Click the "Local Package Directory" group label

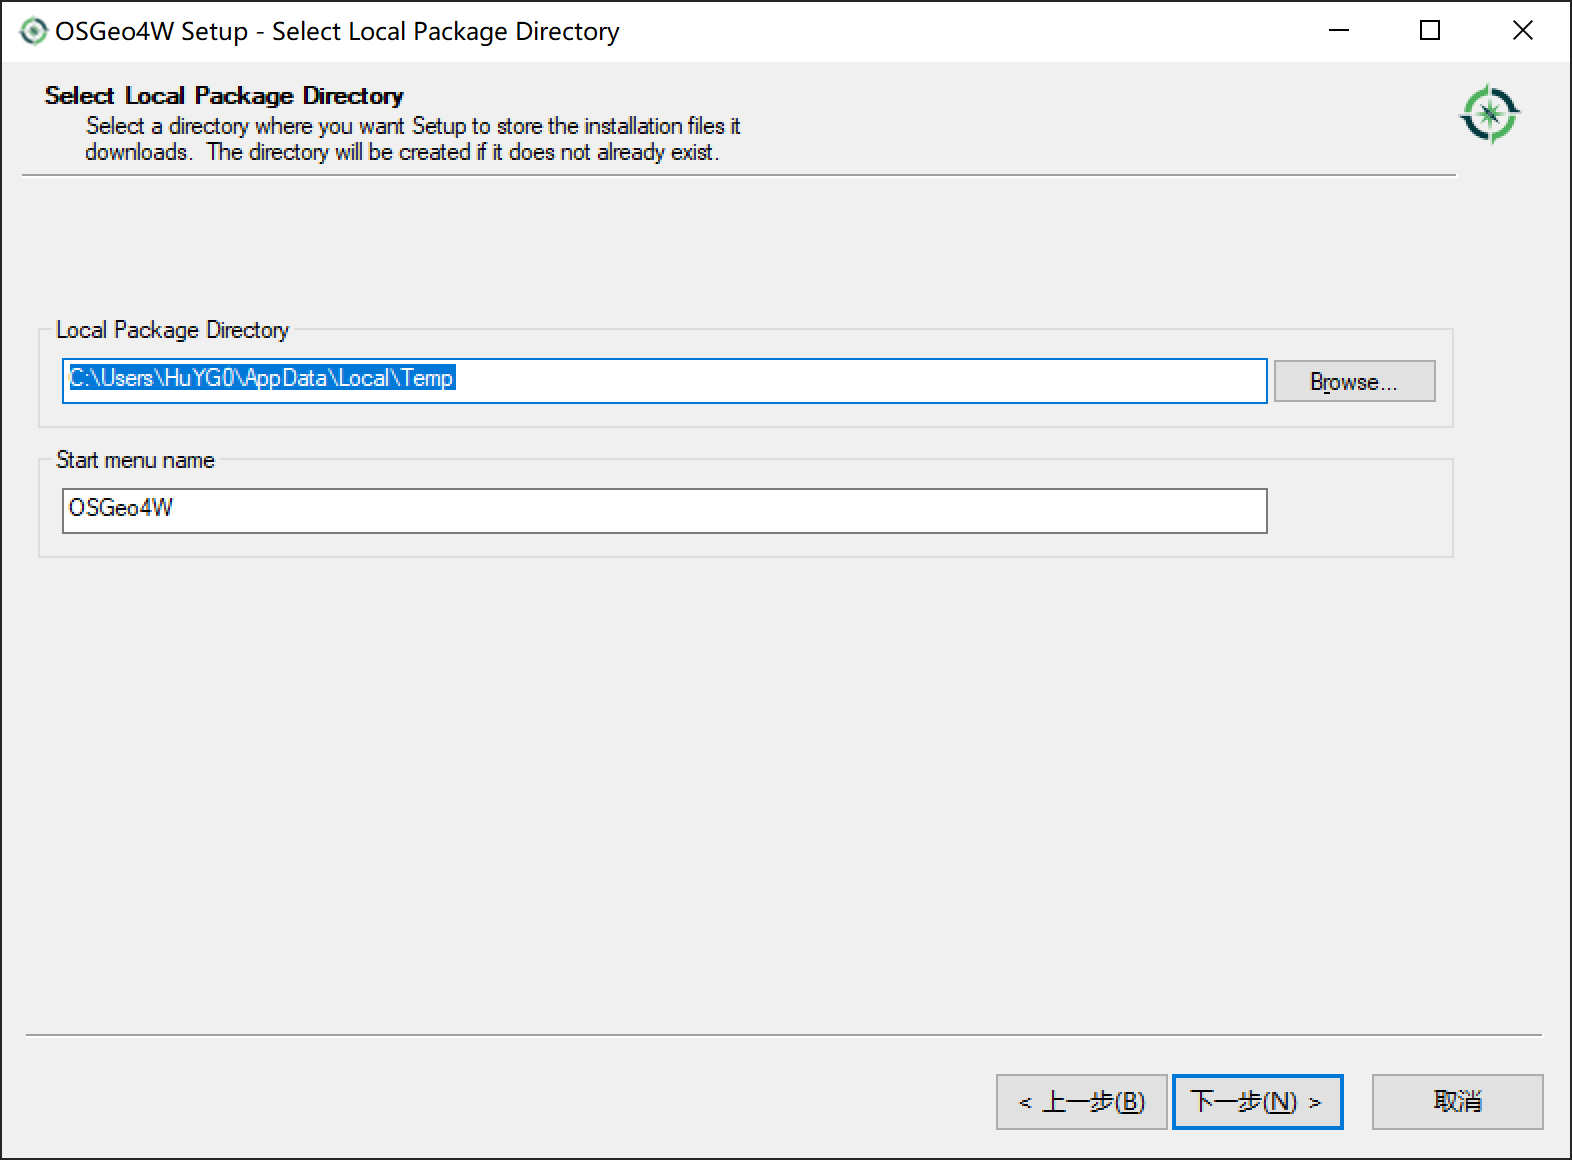tap(172, 330)
